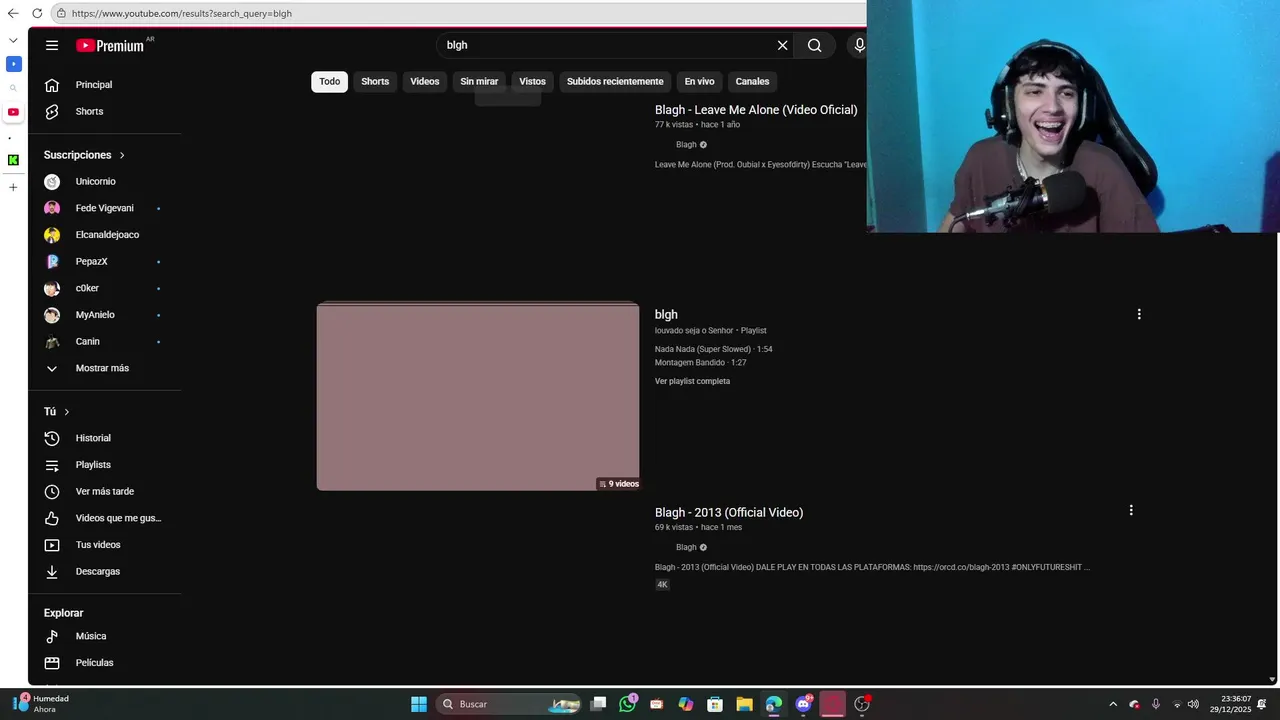Open Fede Vigevani subscription channel
Image resolution: width=1280 pixels, height=720 pixels.
pyautogui.click(x=105, y=208)
